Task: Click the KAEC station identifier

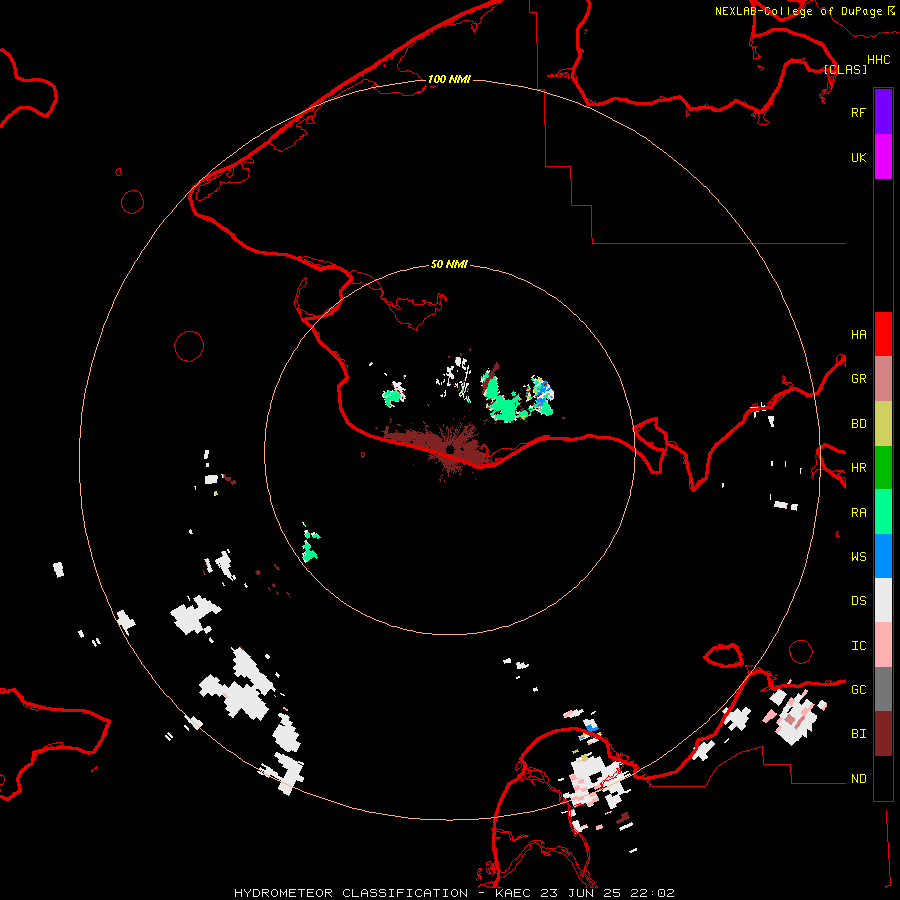Action: (516, 893)
